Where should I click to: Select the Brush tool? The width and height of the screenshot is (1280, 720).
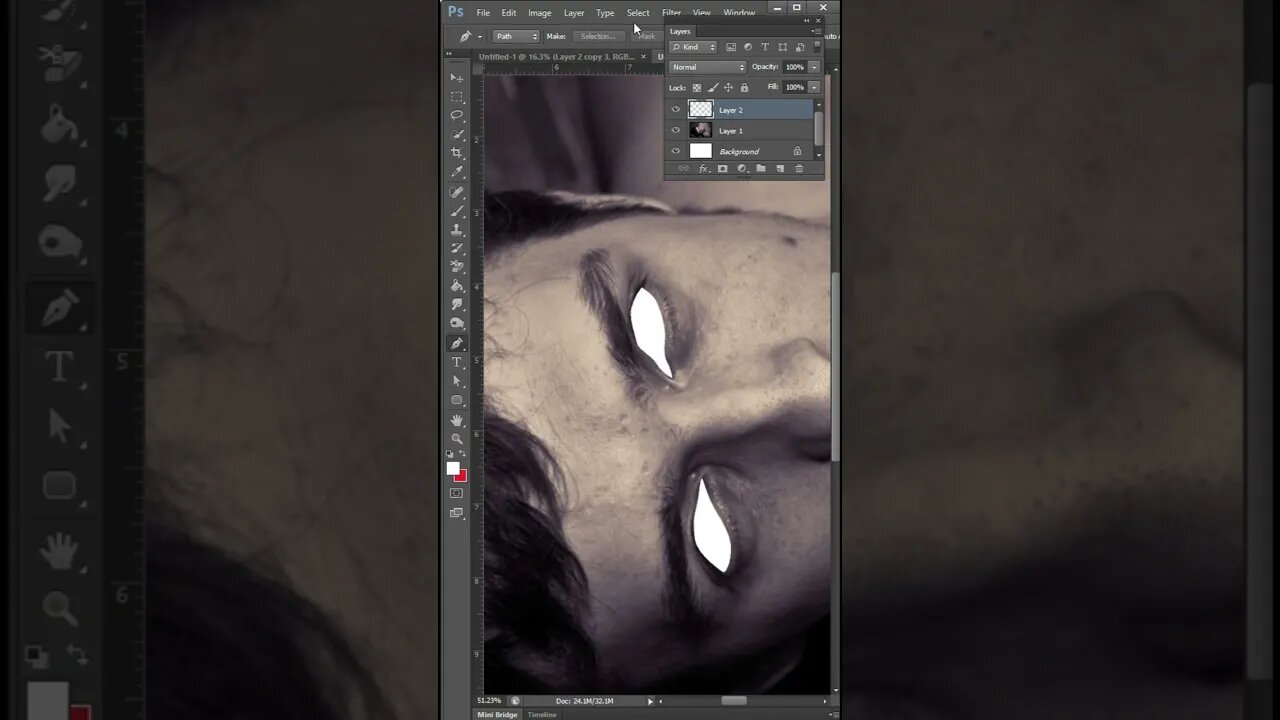tap(457, 210)
